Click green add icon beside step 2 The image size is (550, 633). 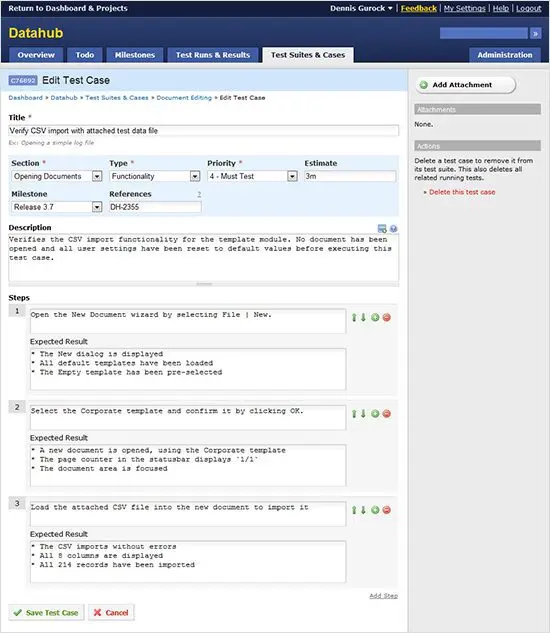[375, 413]
